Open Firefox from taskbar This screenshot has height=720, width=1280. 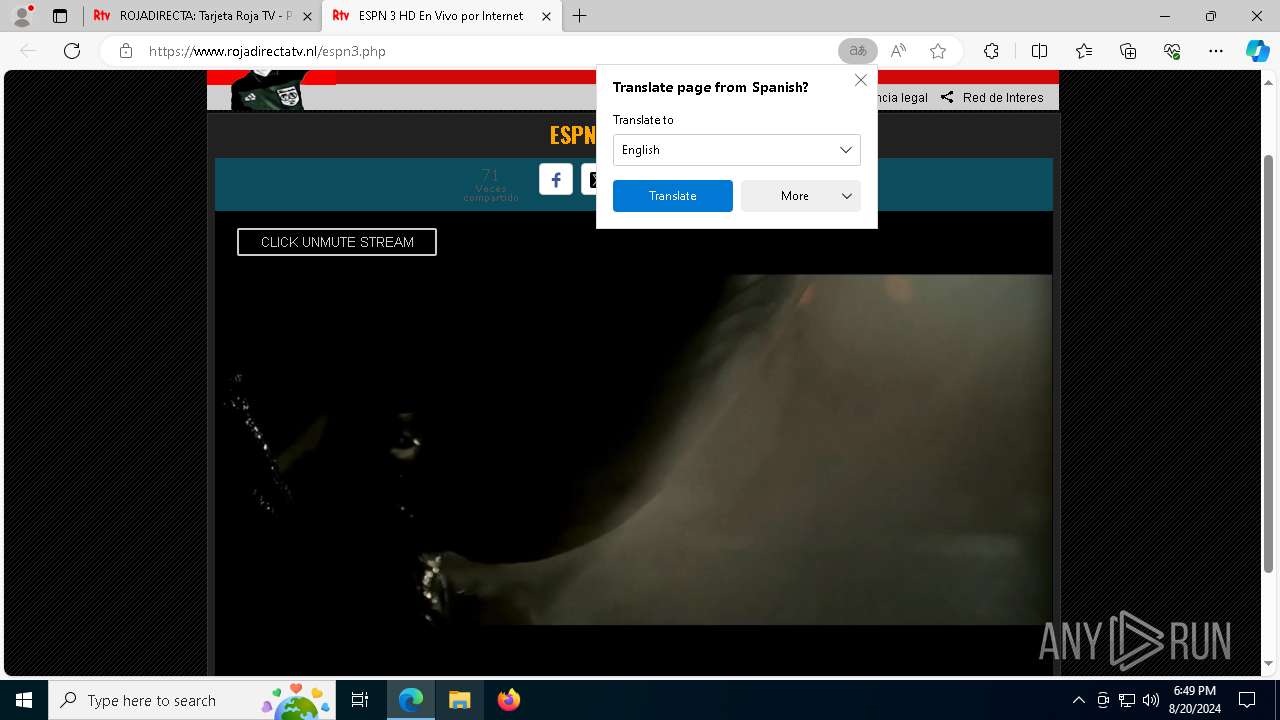point(508,700)
